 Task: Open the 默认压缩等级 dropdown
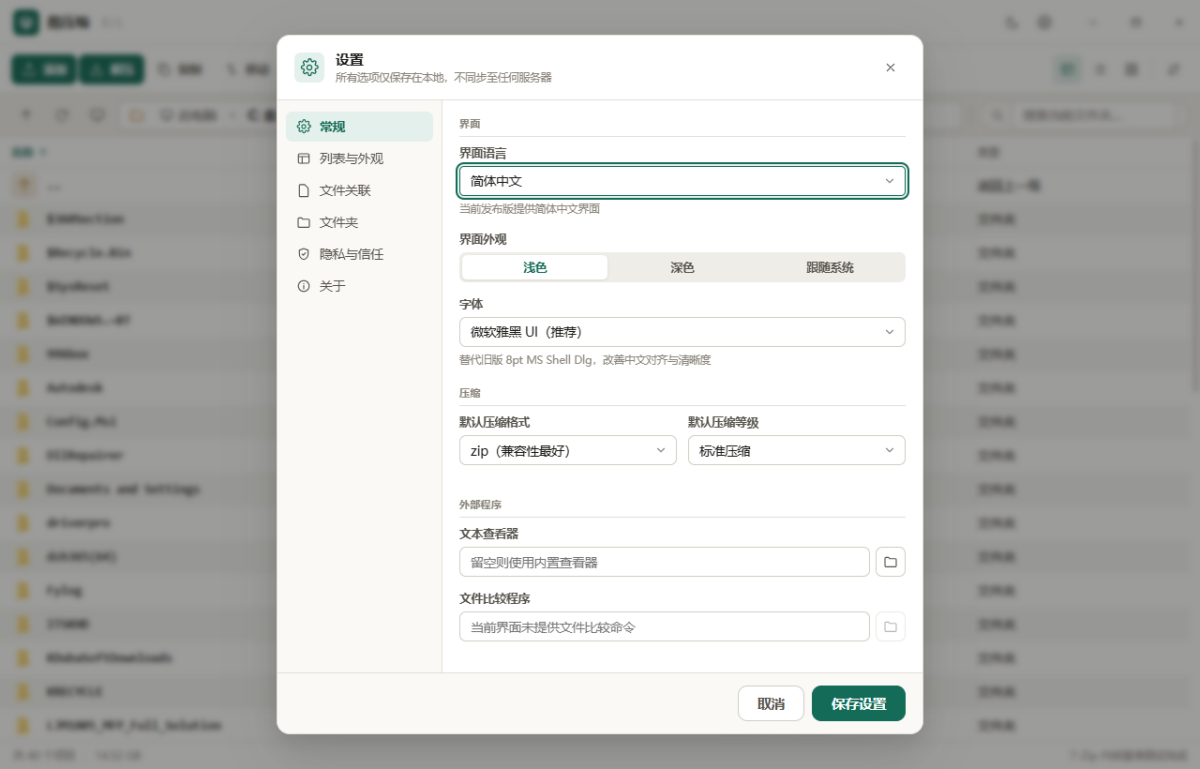click(797, 450)
